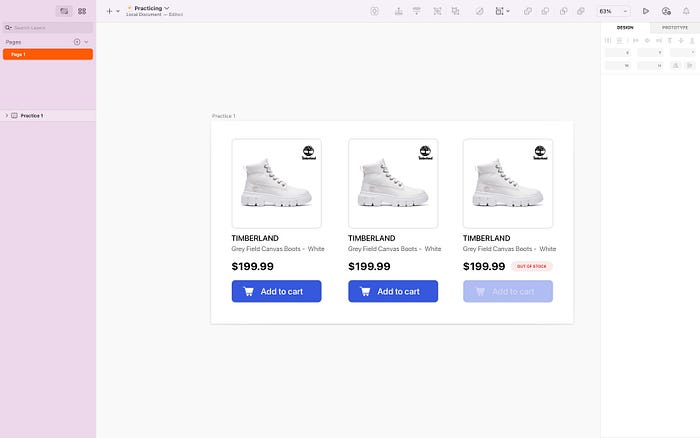The image size is (700, 438).
Task: Open the components grid view icon
Action: tap(82, 11)
